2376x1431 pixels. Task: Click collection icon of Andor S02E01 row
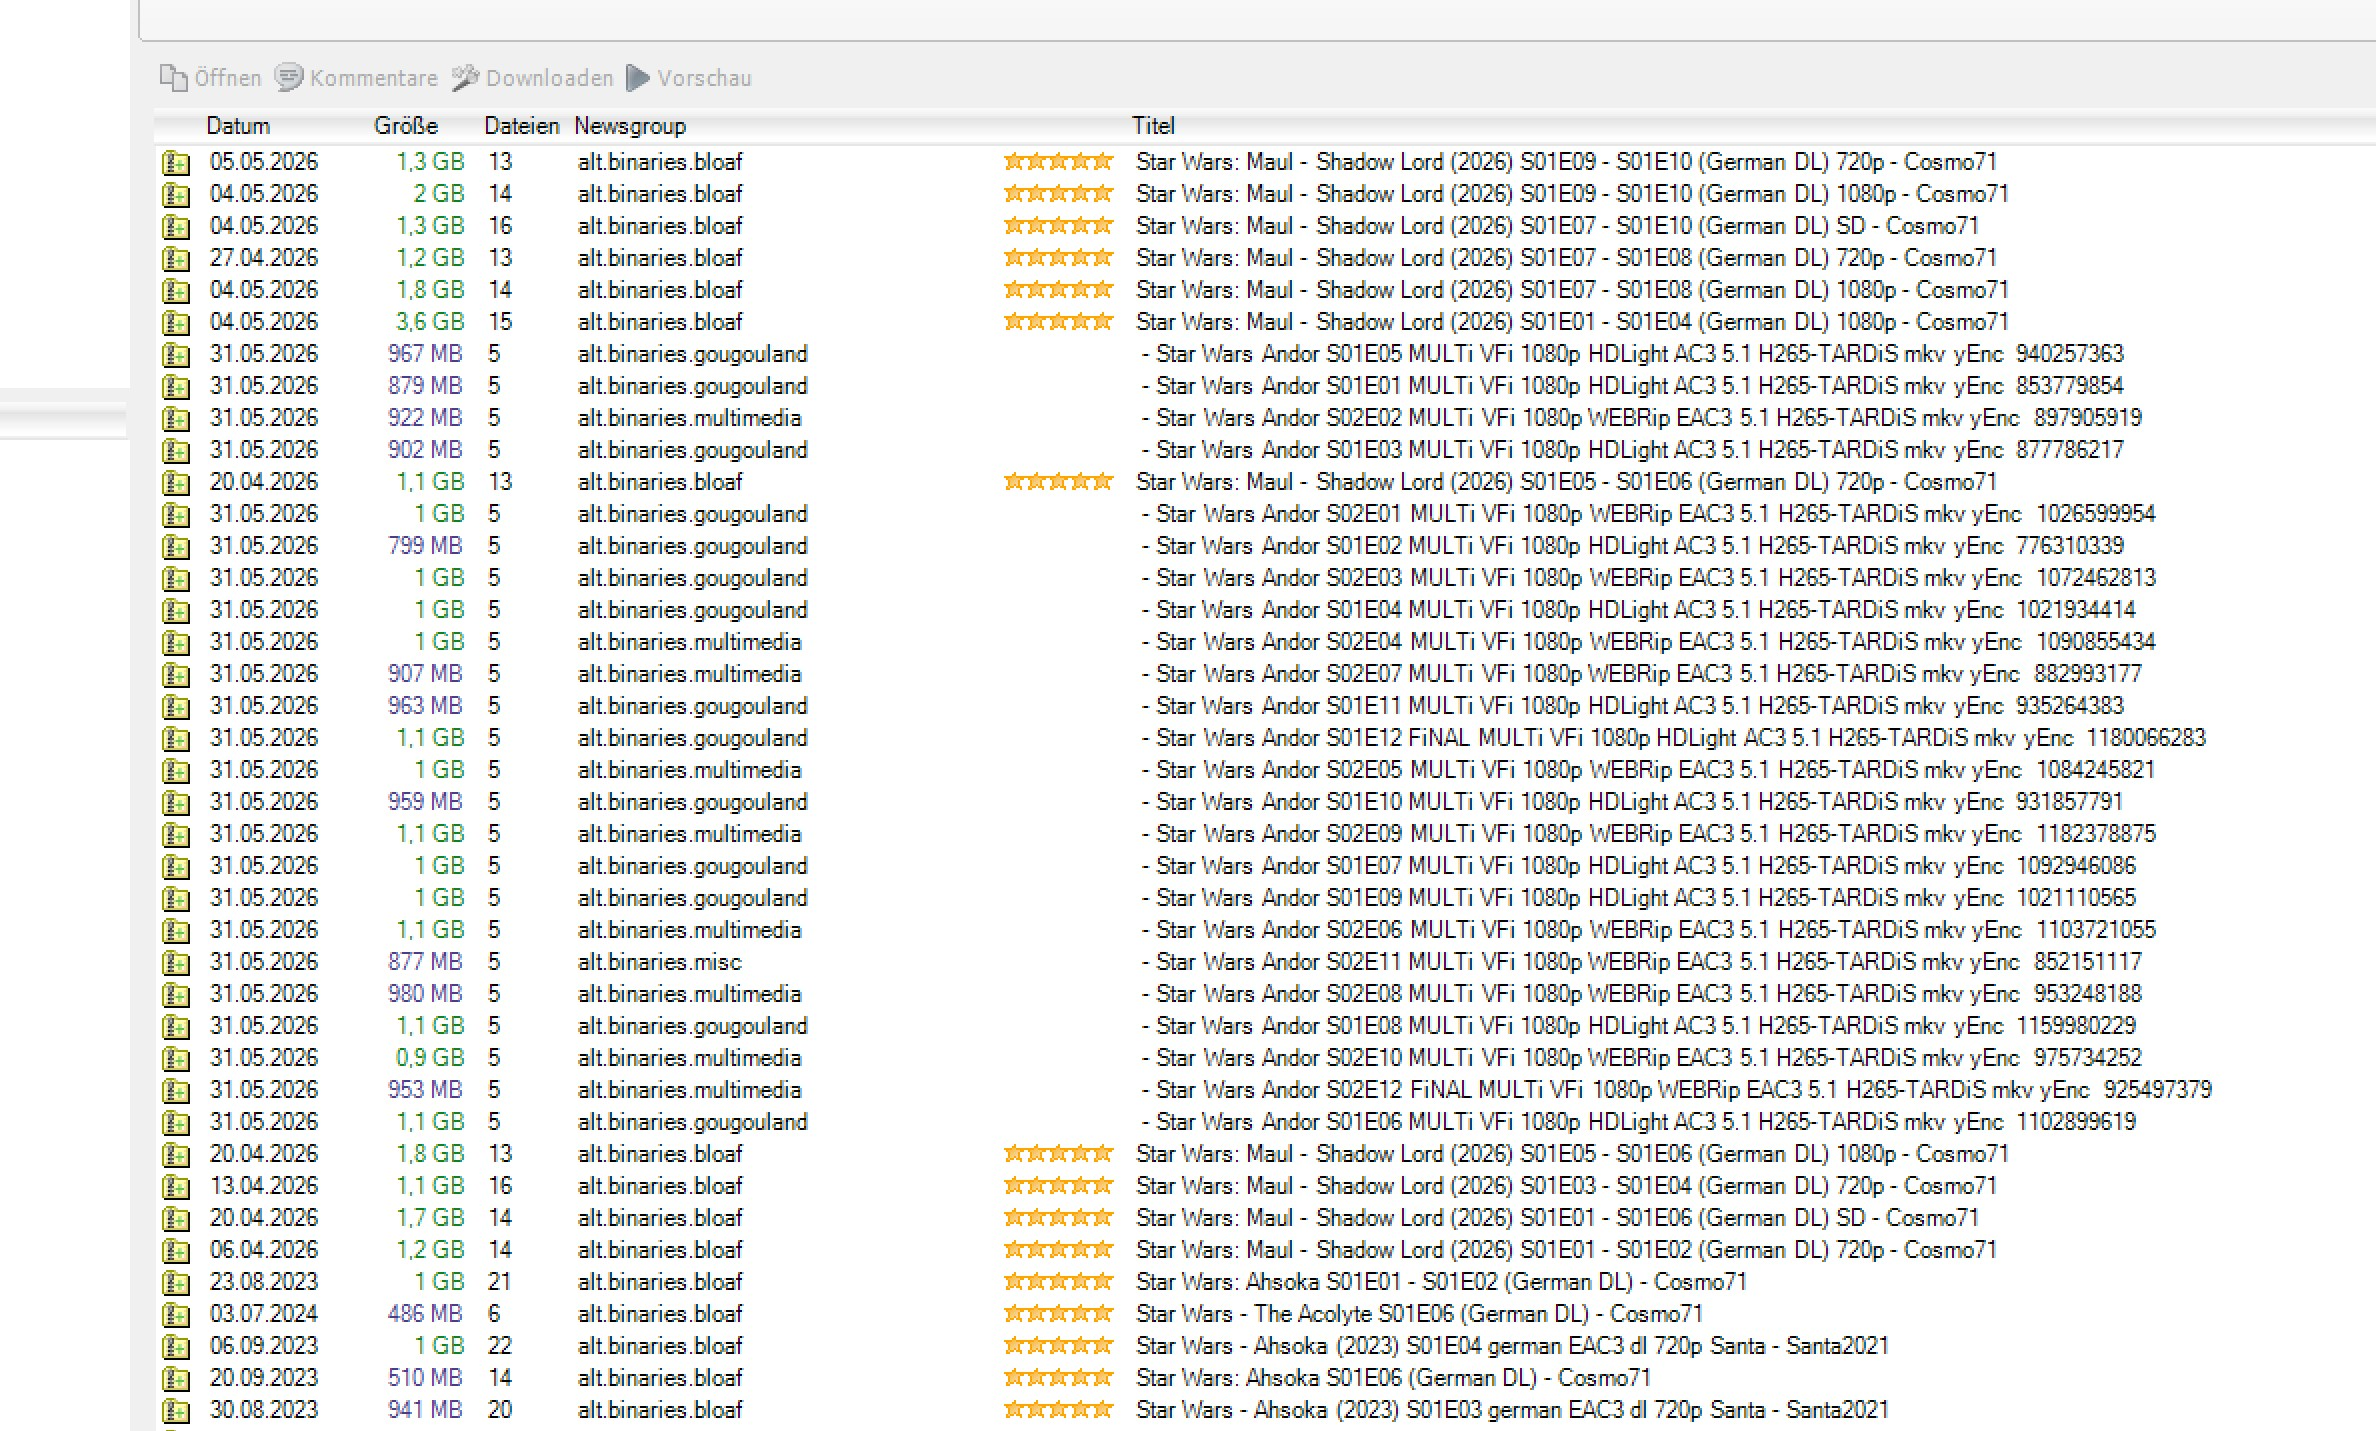pyautogui.click(x=176, y=514)
